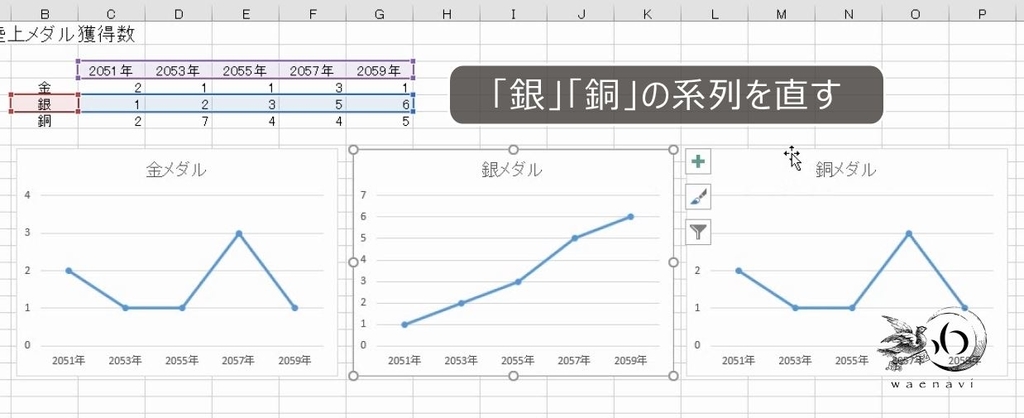The height and width of the screenshot is (418, 1024).
Task: Click the vertical axis value 4 in 金メダル chart
Action: (x=27, y=195)
